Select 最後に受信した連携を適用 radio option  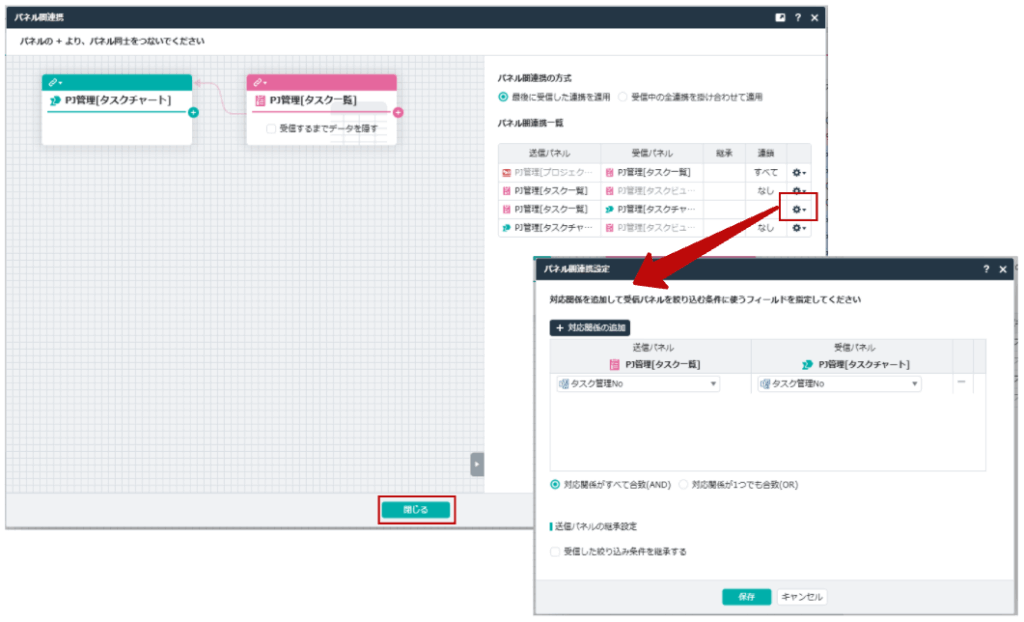[503, 97]
